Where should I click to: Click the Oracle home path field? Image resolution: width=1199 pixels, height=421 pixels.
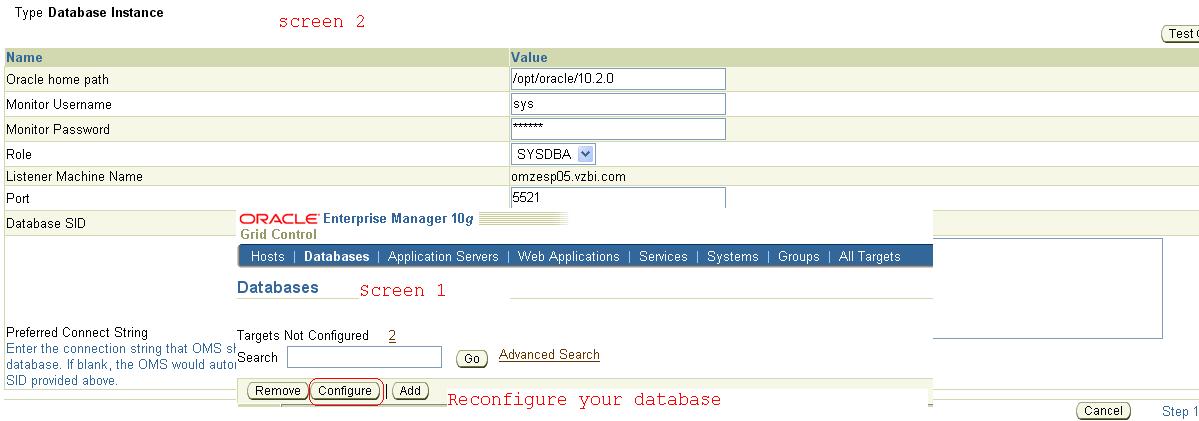click(x=617, y=79)
